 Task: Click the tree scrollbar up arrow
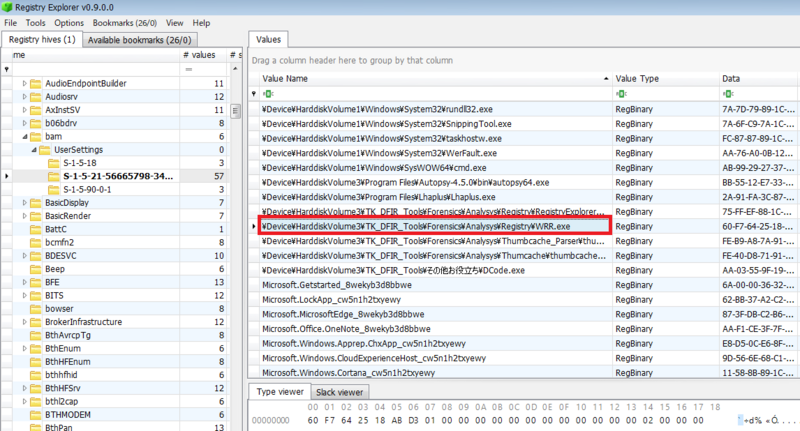(235, 69)
